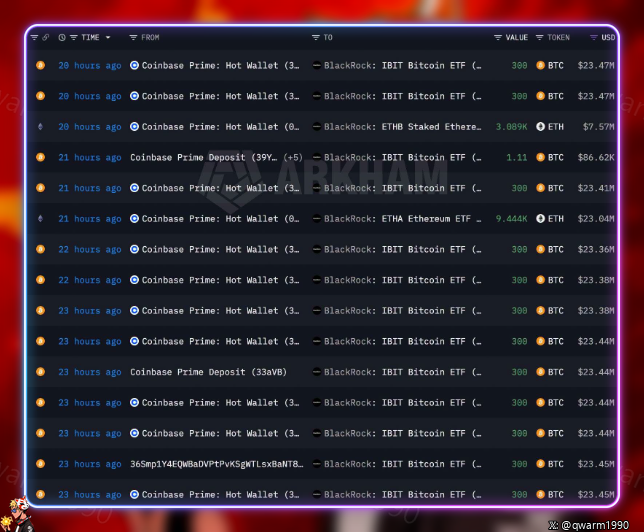Click the BTC token icon in $23.41M row
The image size is (644, 532).
(540, 188)
